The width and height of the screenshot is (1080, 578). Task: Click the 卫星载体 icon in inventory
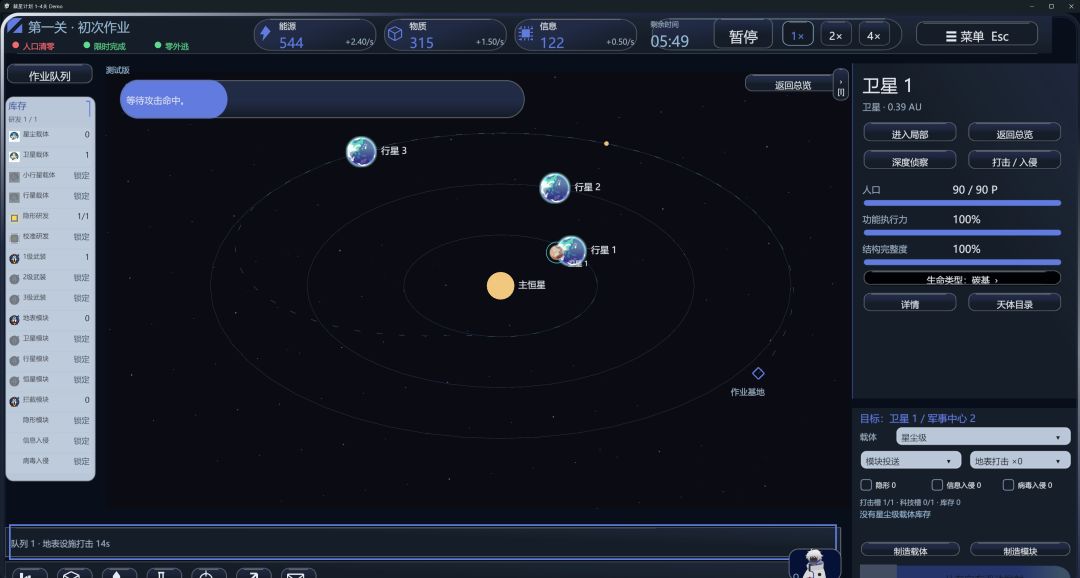coord(14,156)
